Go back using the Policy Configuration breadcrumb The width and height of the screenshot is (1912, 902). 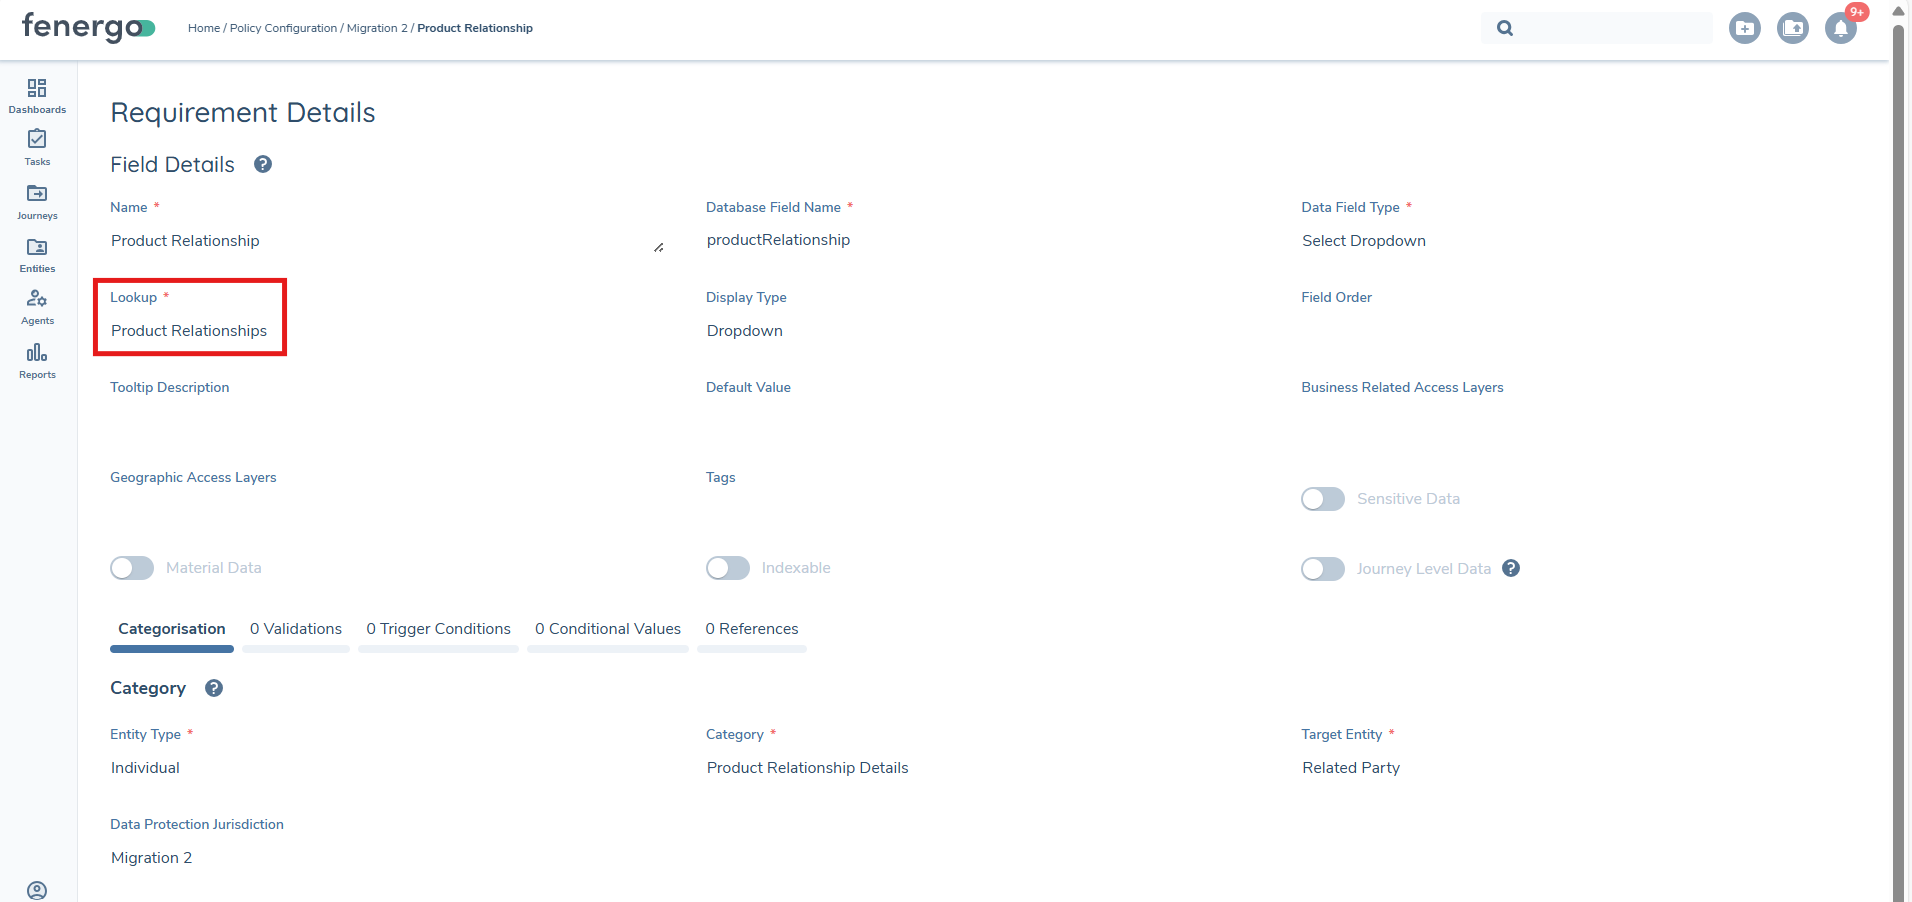pos(283,28)
